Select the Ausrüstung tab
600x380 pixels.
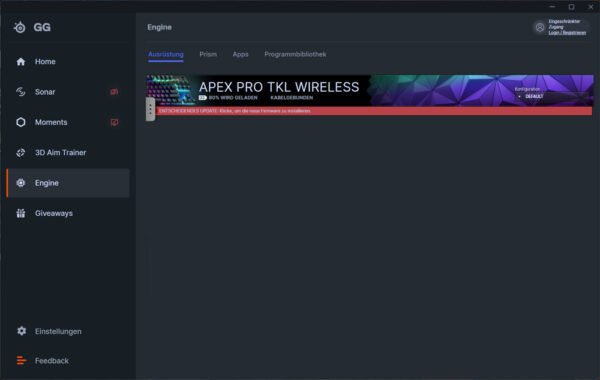pos(166,55)
